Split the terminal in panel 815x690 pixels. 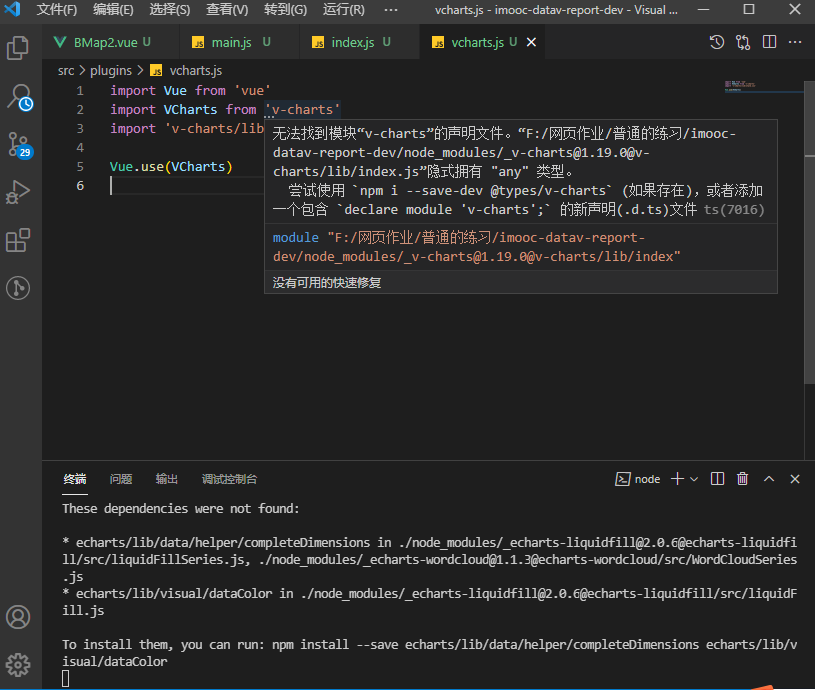(x=717, y=479)
